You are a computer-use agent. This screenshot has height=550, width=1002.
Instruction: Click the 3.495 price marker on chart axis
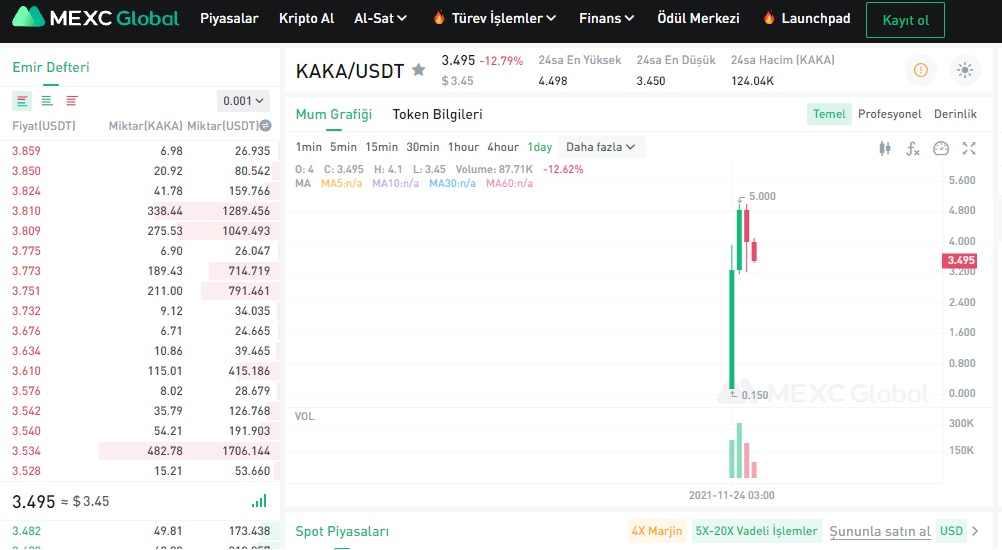point(960,260)
